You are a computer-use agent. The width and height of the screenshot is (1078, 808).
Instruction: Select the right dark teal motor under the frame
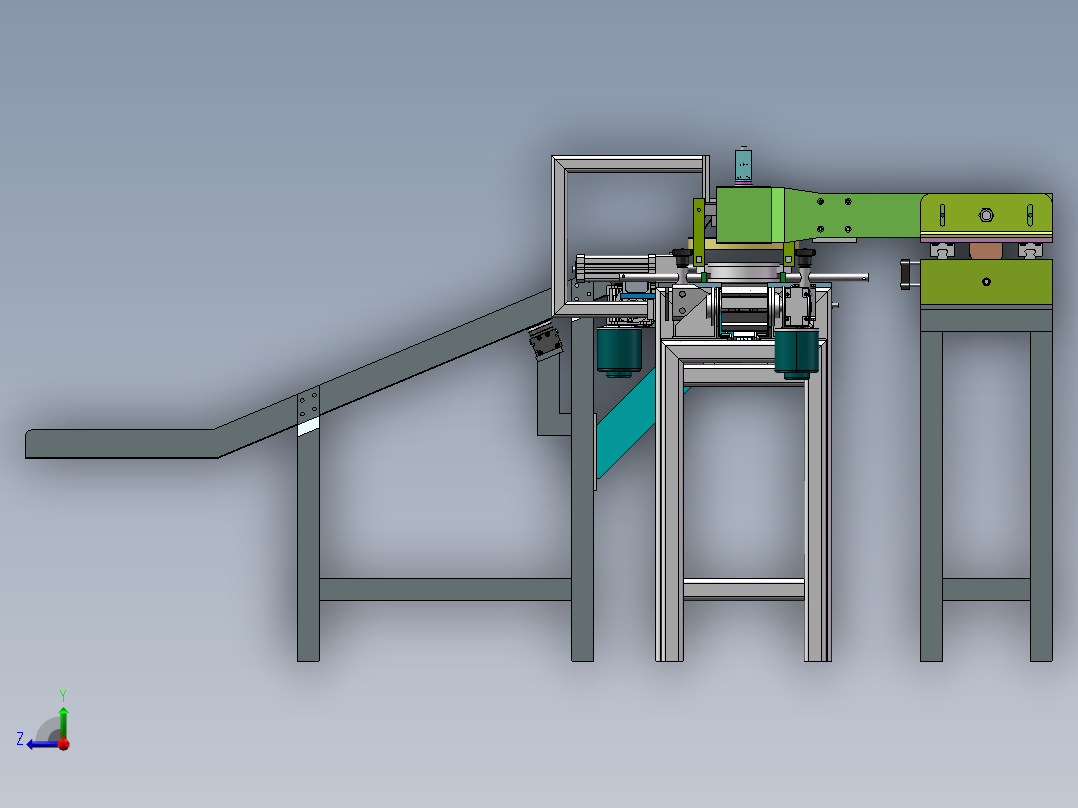point(796,353)
